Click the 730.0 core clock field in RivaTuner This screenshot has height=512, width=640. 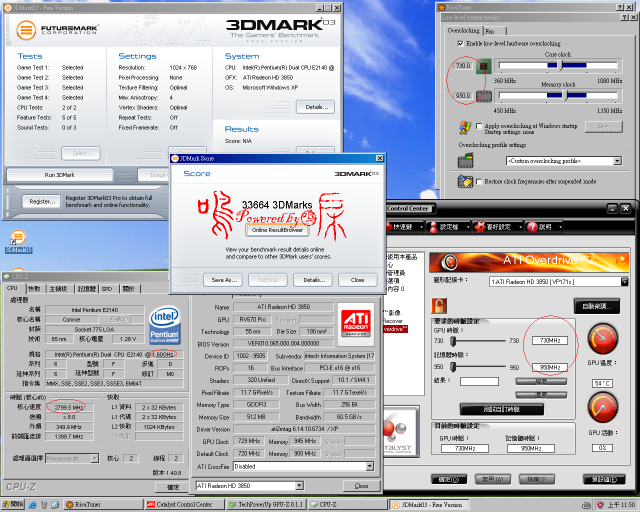(x=463, y=66)
